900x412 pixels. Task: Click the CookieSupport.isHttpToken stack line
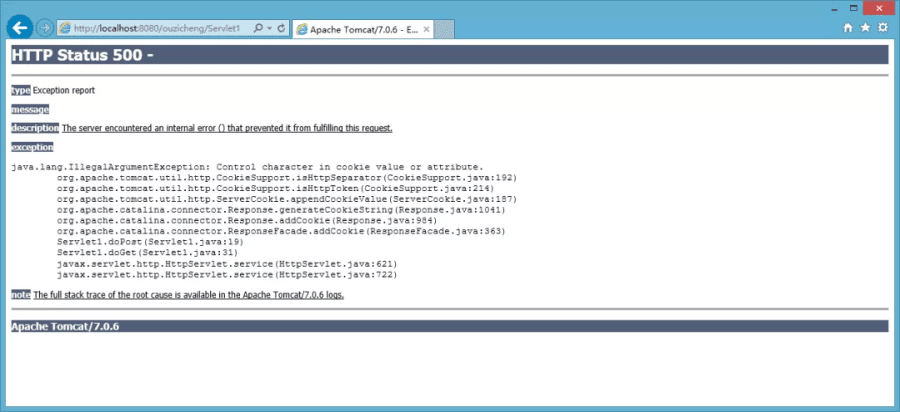tap(276, 188)
